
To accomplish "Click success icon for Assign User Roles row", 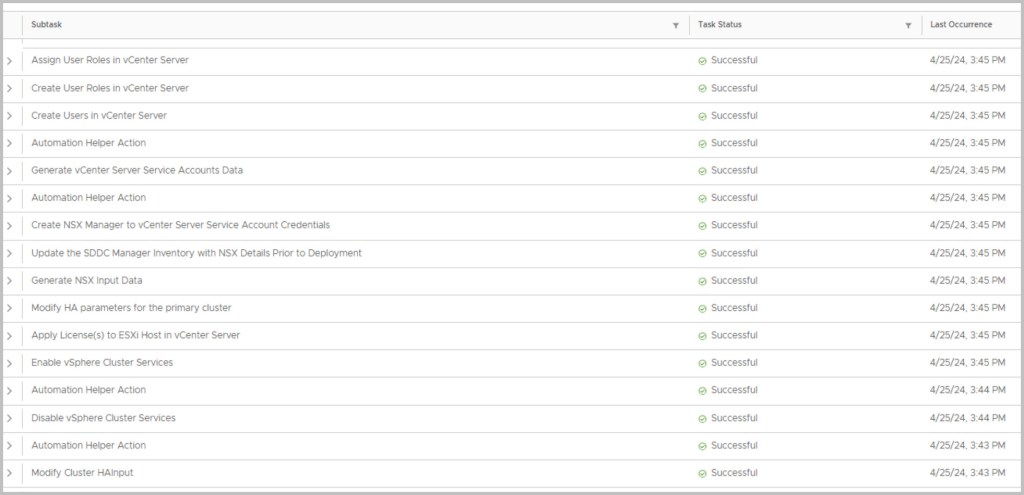I will point(702,60).
